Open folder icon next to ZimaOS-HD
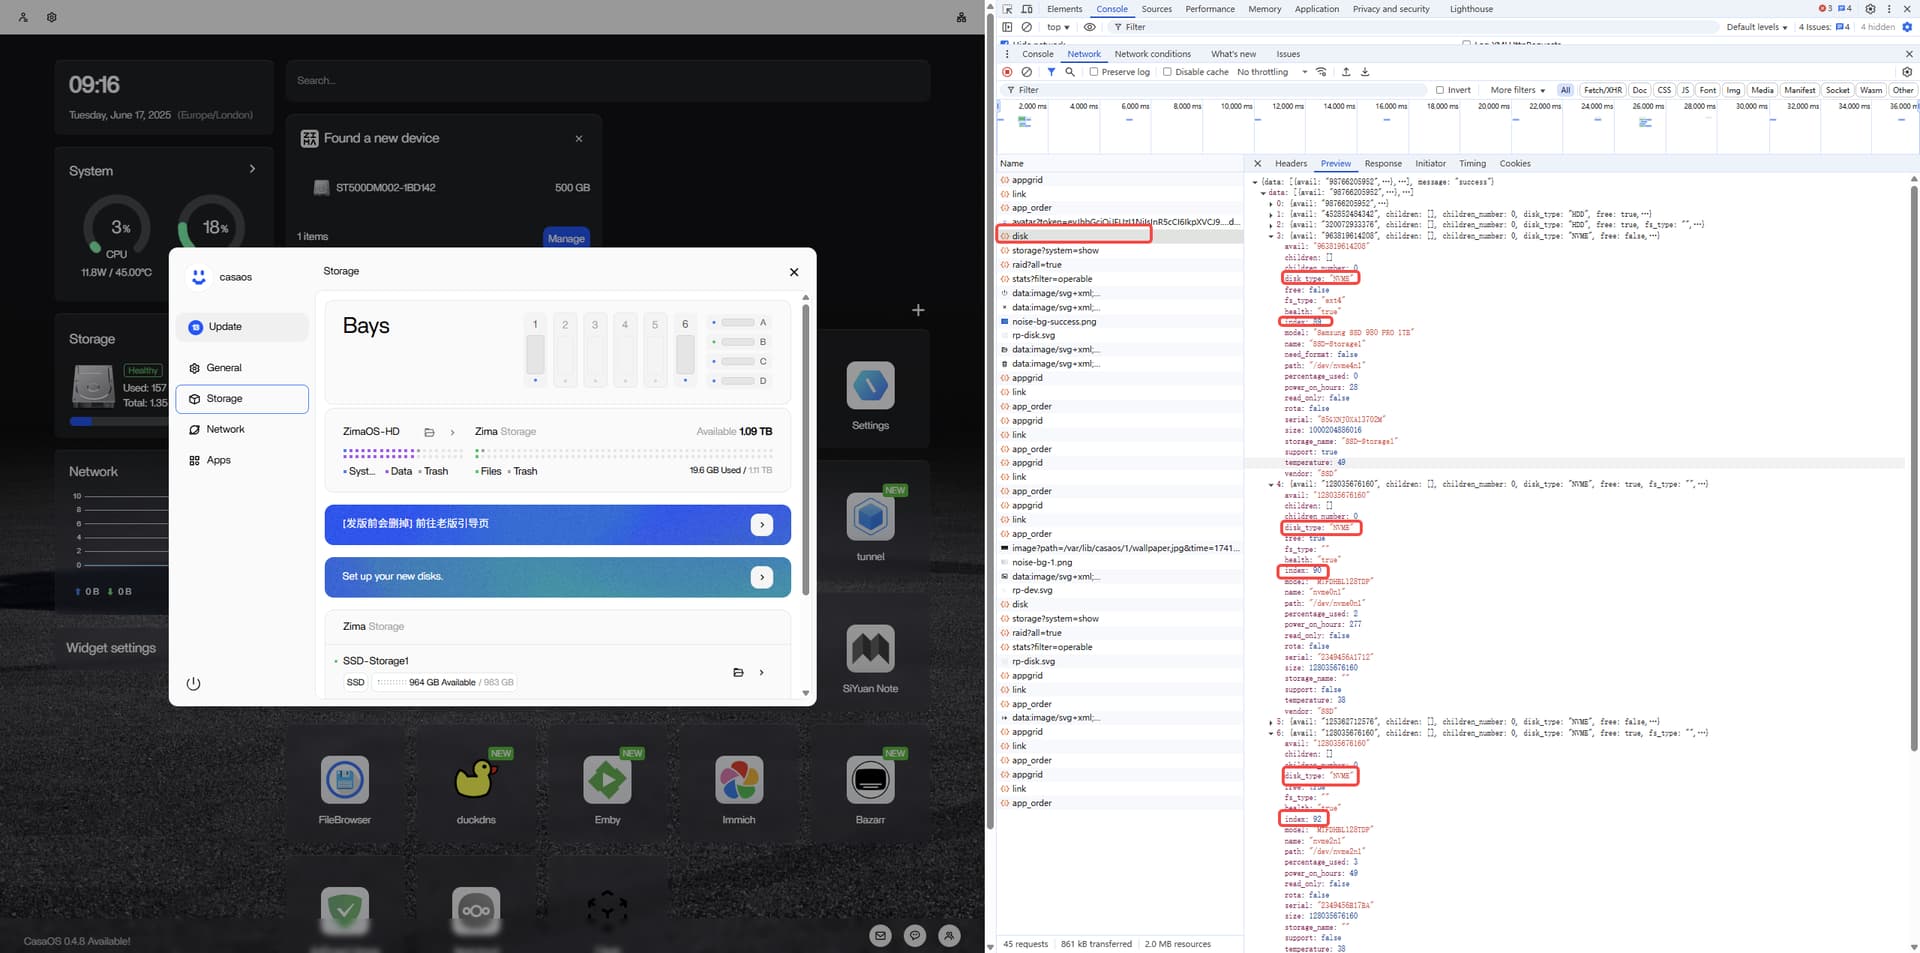This screenshot has height=953, width=1920. pyautogui.click(x=429, y=432)
